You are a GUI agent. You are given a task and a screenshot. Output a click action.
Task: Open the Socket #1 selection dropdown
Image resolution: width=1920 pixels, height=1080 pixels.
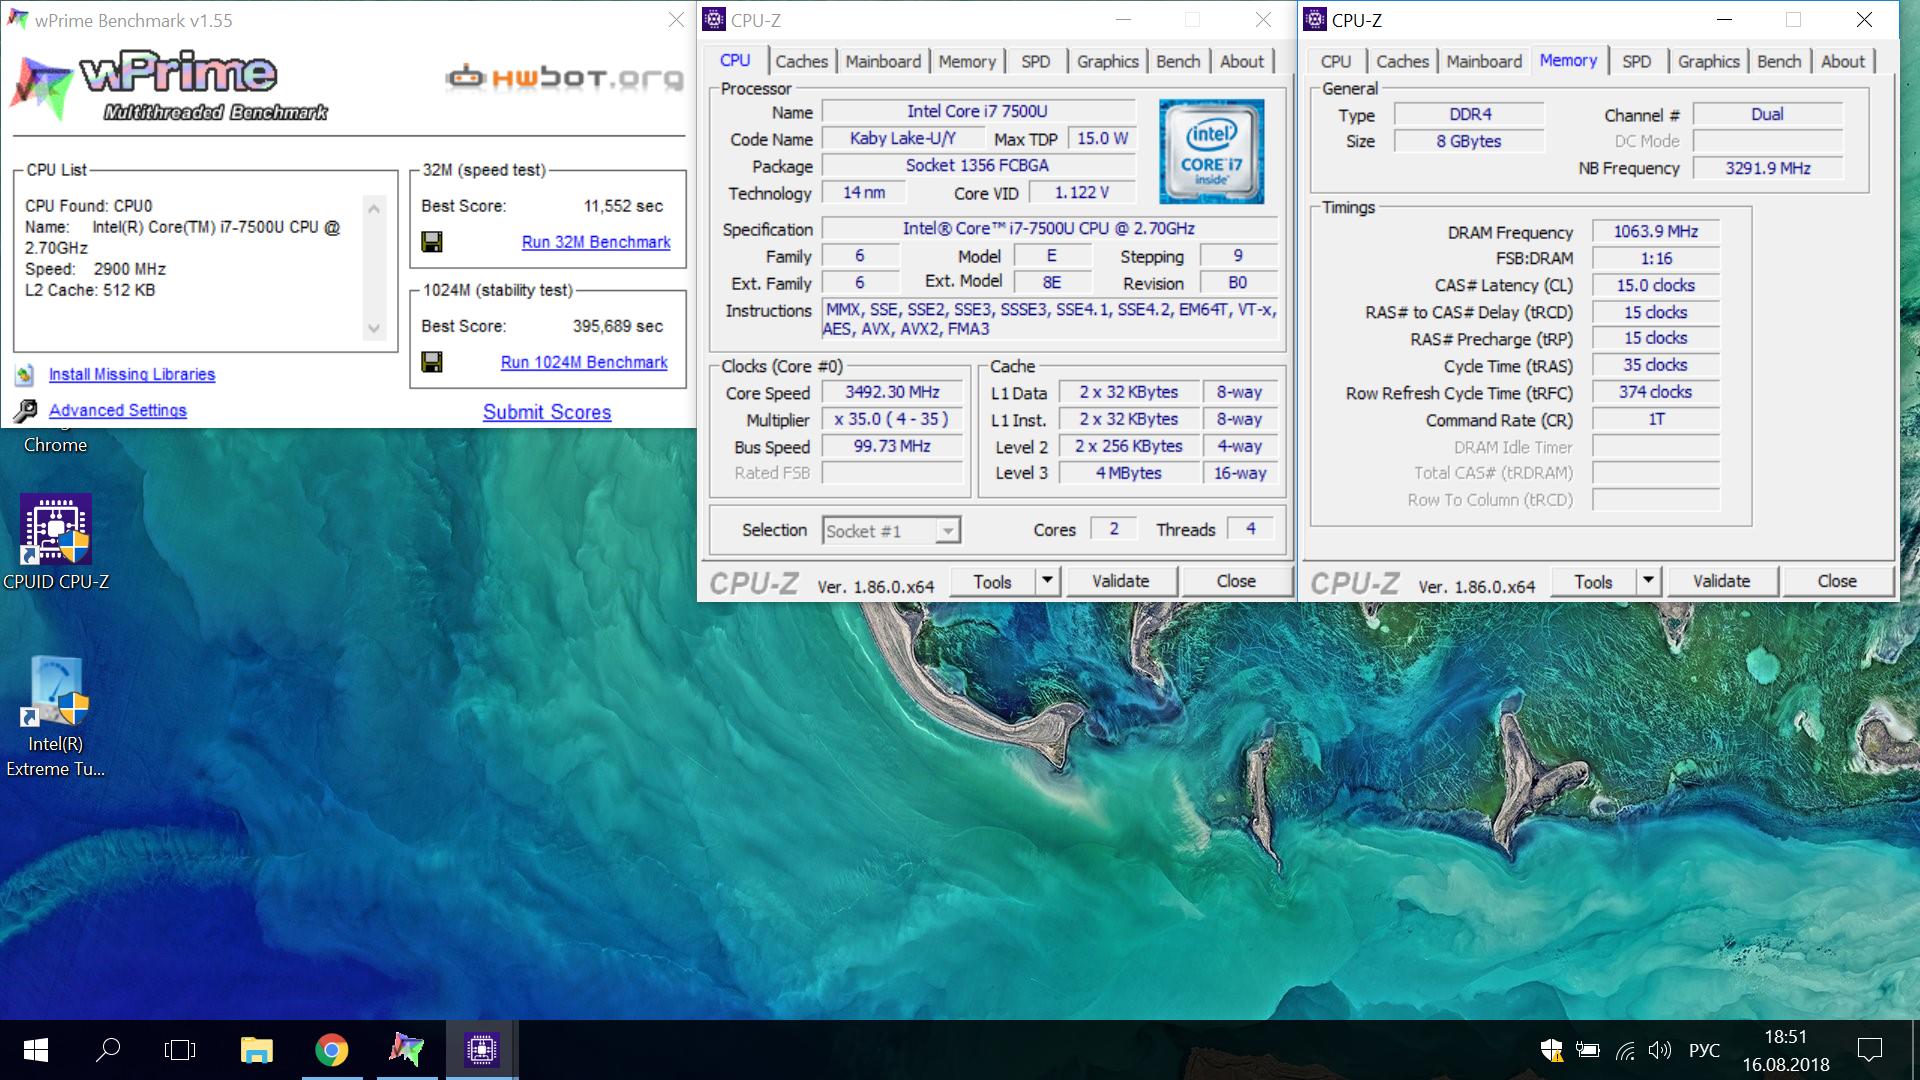coord(891,531)
